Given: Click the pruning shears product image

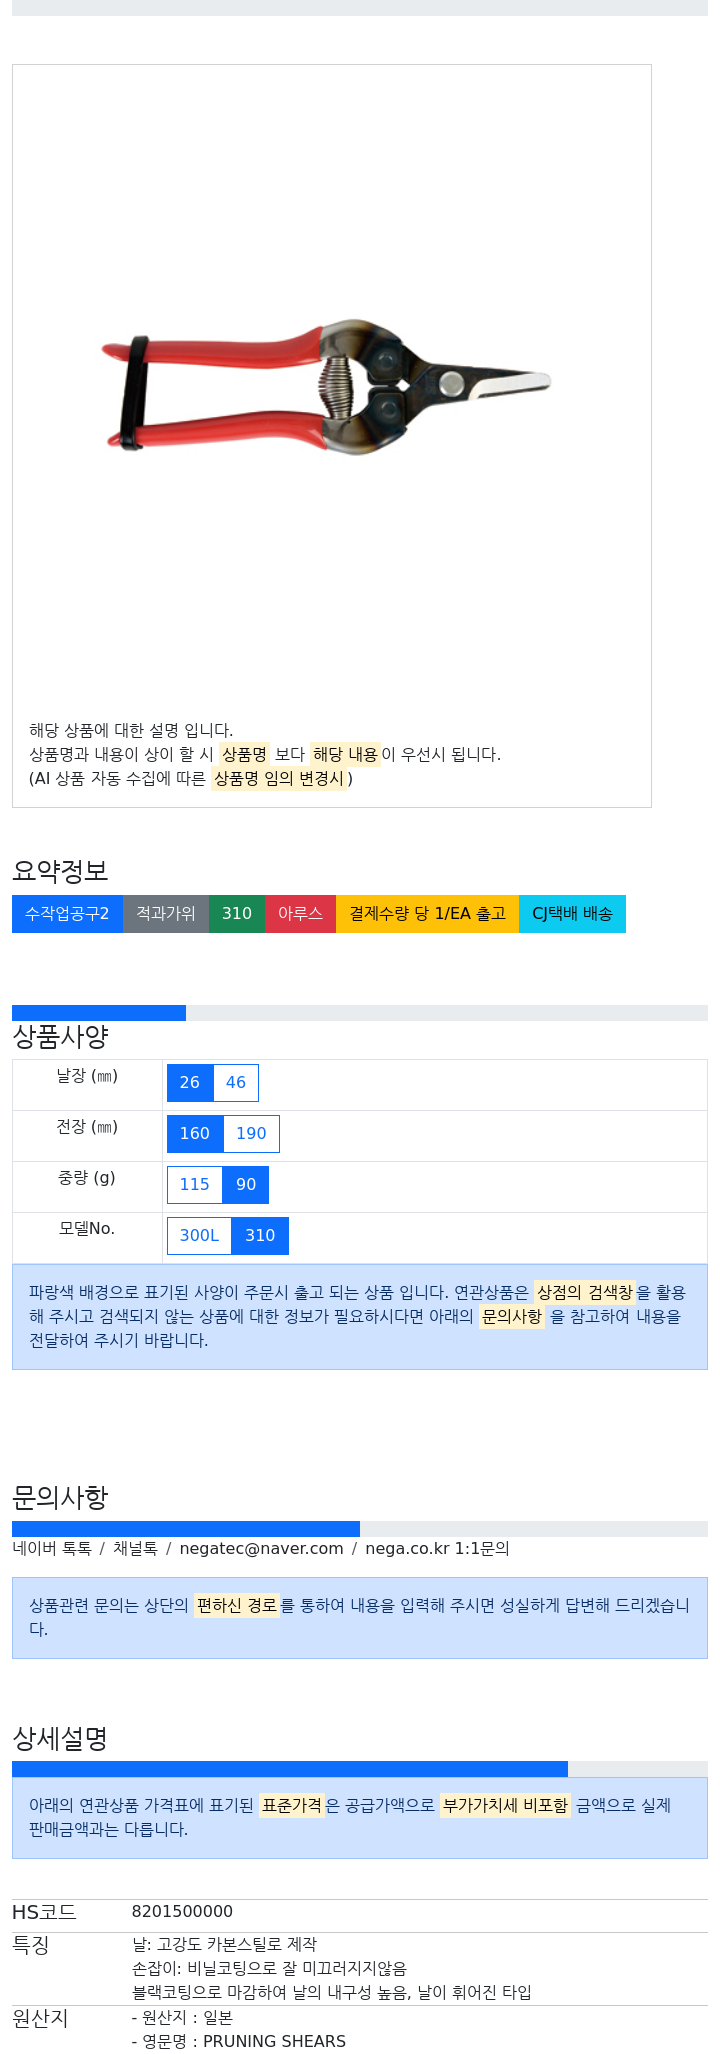Looking at the screenshot, I should 325,387.
